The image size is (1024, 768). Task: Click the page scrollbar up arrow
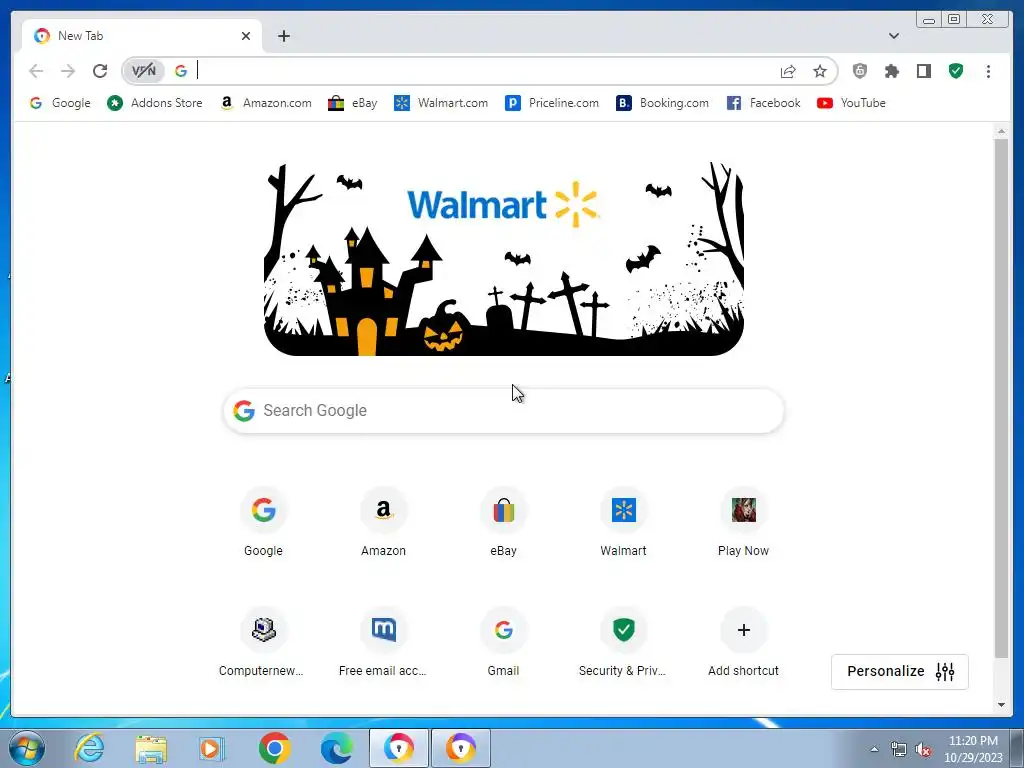click(x=1001, y=132)
